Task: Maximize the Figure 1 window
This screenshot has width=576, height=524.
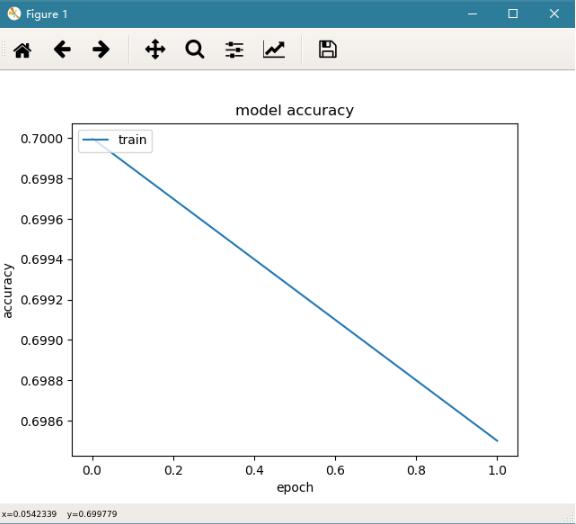Action: pyautogui.click(x=513, y=14)
